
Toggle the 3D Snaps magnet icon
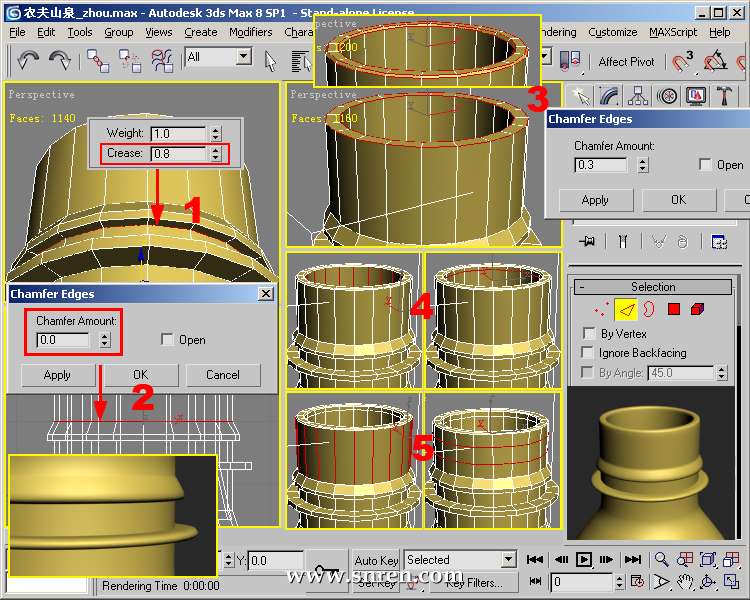coord(683,61)
